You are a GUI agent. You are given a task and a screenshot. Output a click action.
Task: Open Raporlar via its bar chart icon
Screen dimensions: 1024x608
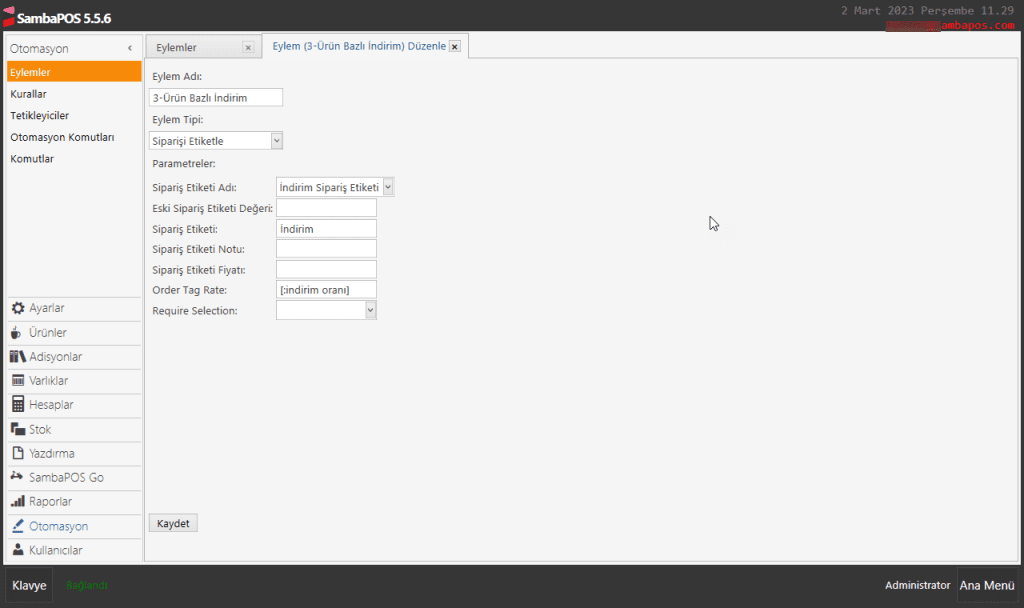tap(18, 501)
